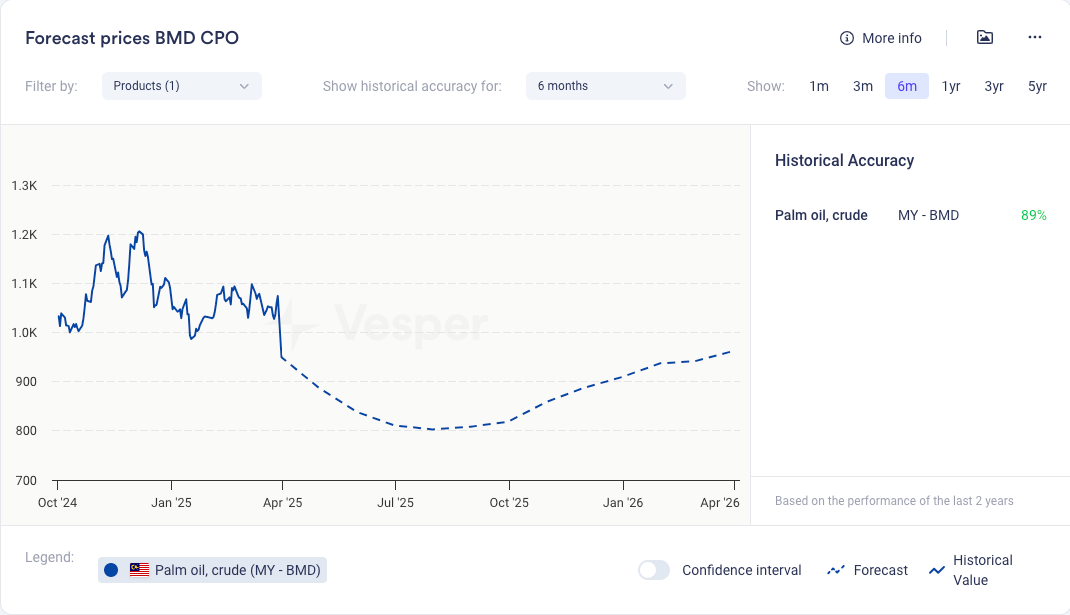Image resolution: width=1070 pixels, height=615 pixels.
Task: Select the 6m time range
Action: click(x=907, y=86)
